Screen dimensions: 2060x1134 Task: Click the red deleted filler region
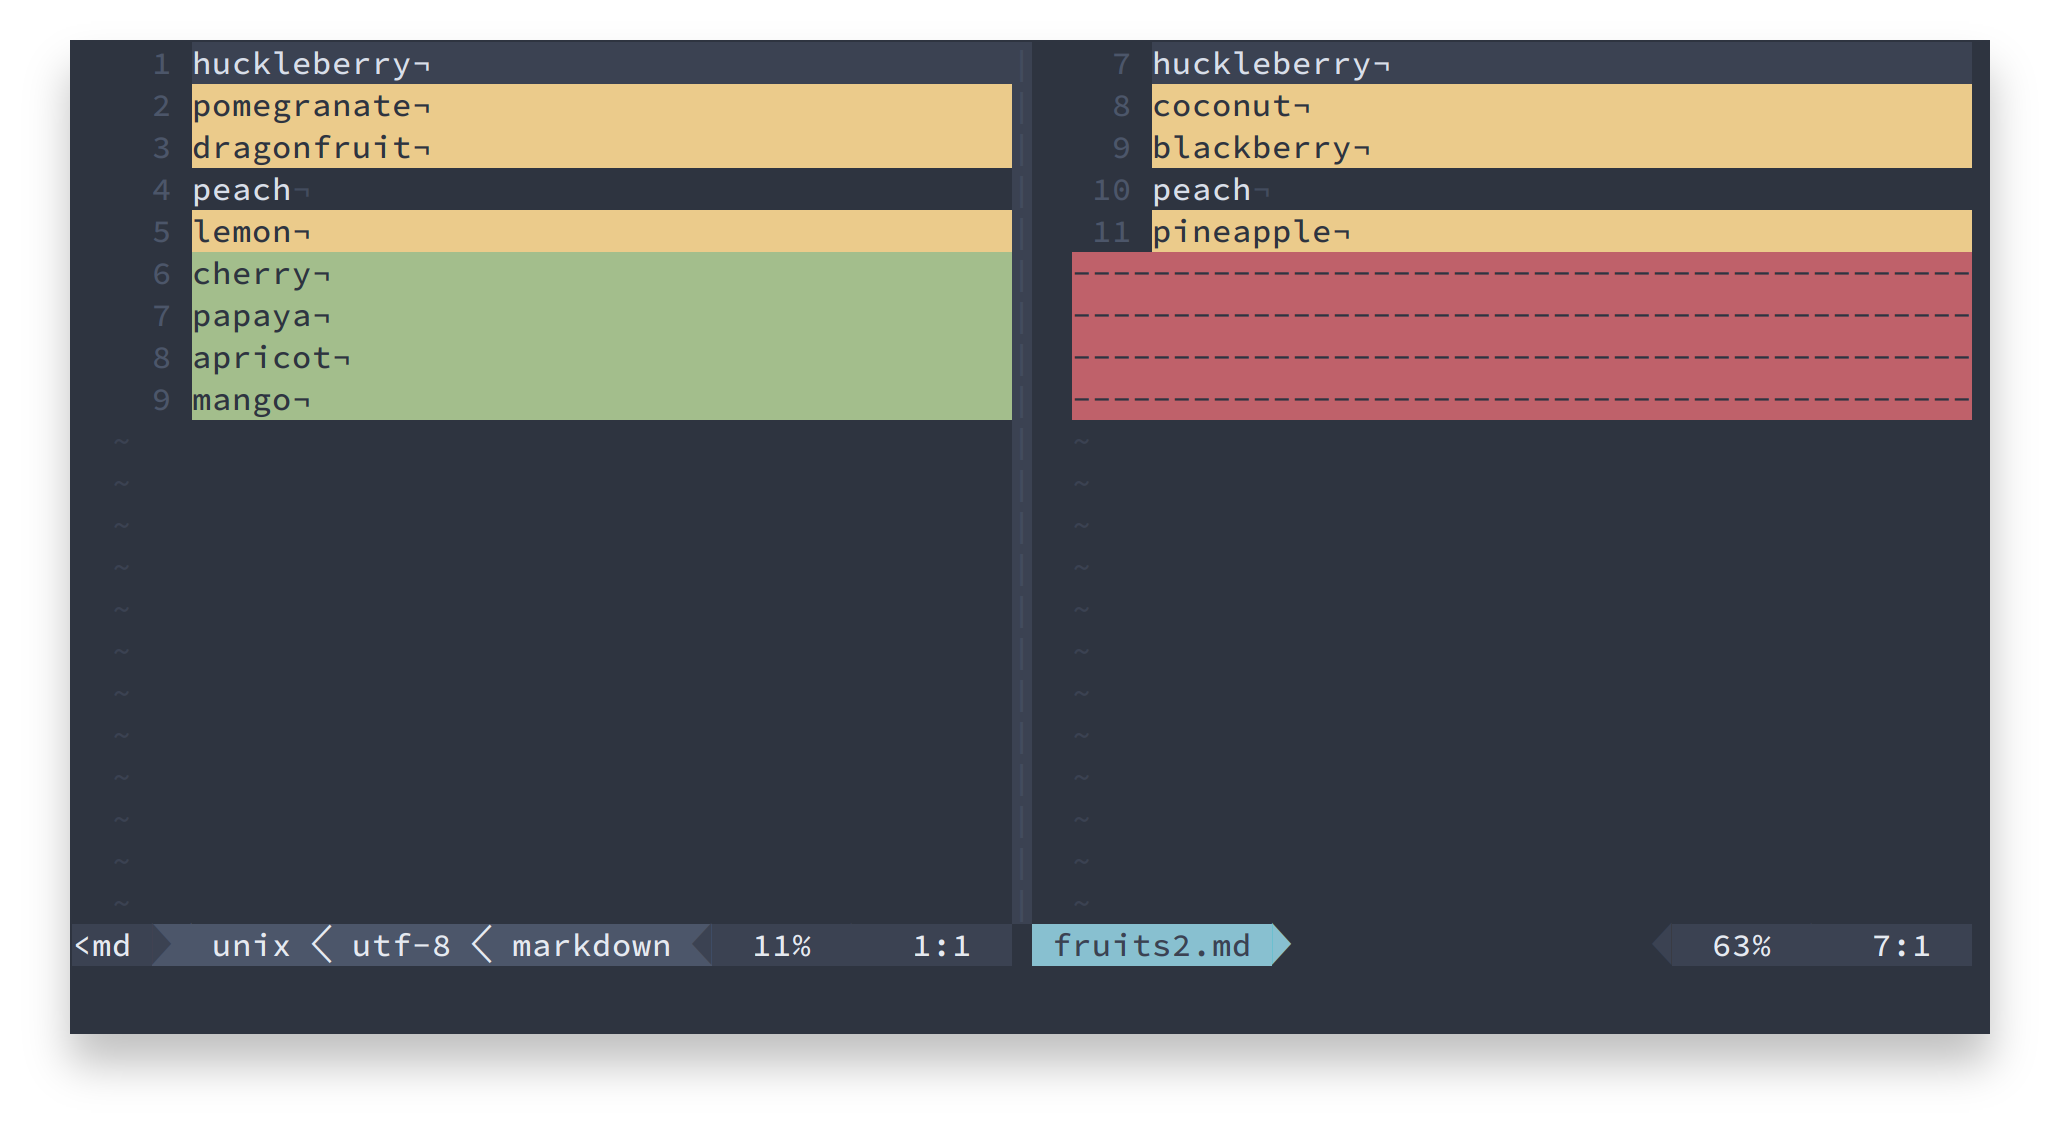(1520, 335)
